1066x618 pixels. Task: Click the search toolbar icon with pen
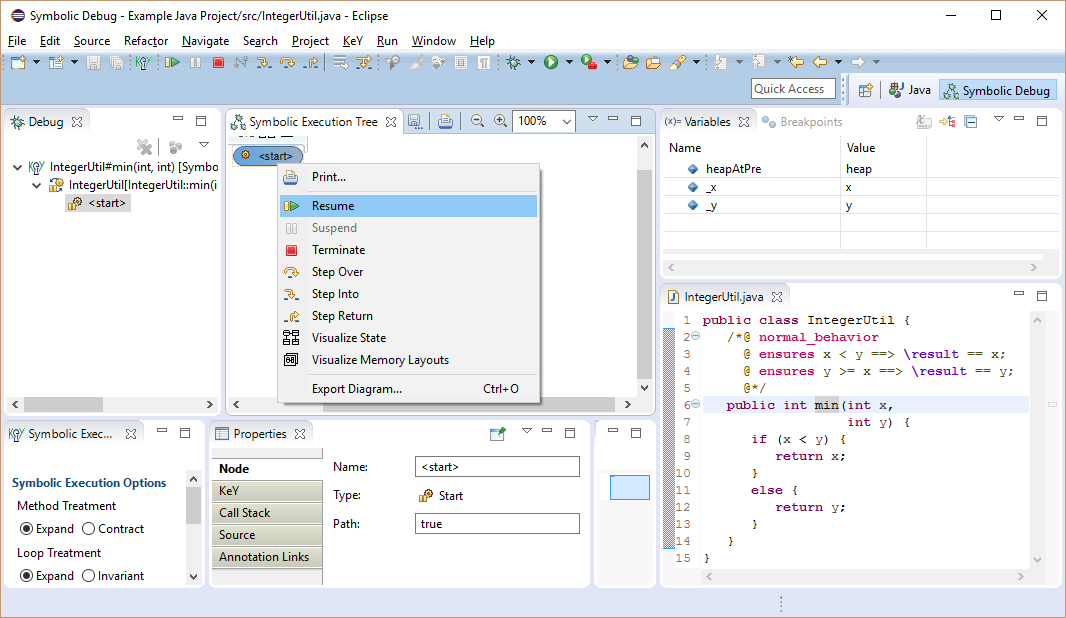(x=678, y=63)
